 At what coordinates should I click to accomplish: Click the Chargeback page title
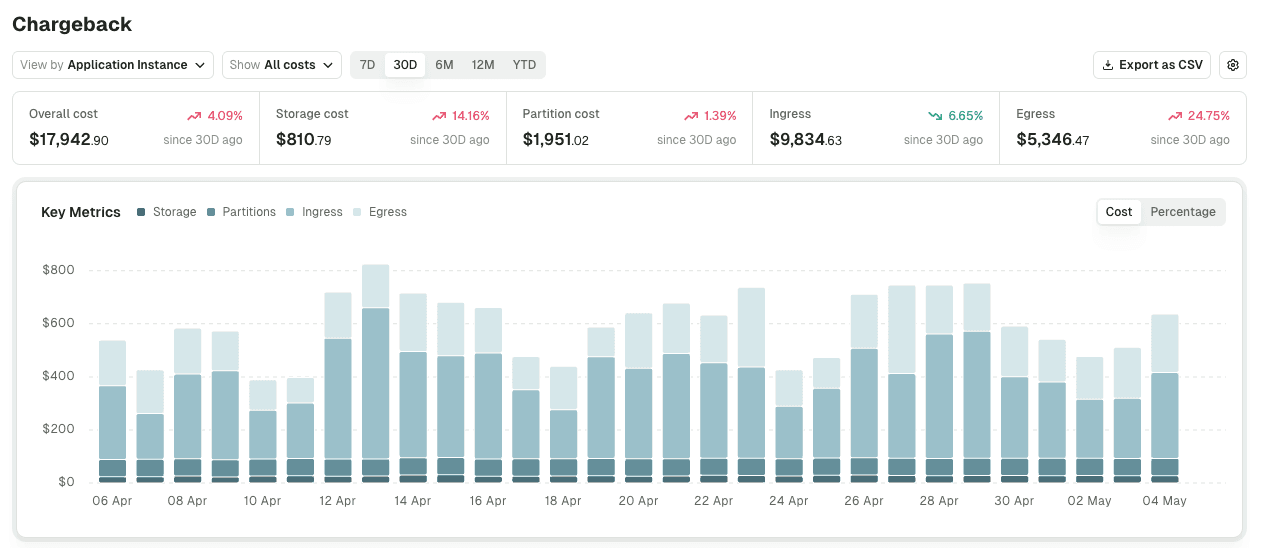point(72,24)
